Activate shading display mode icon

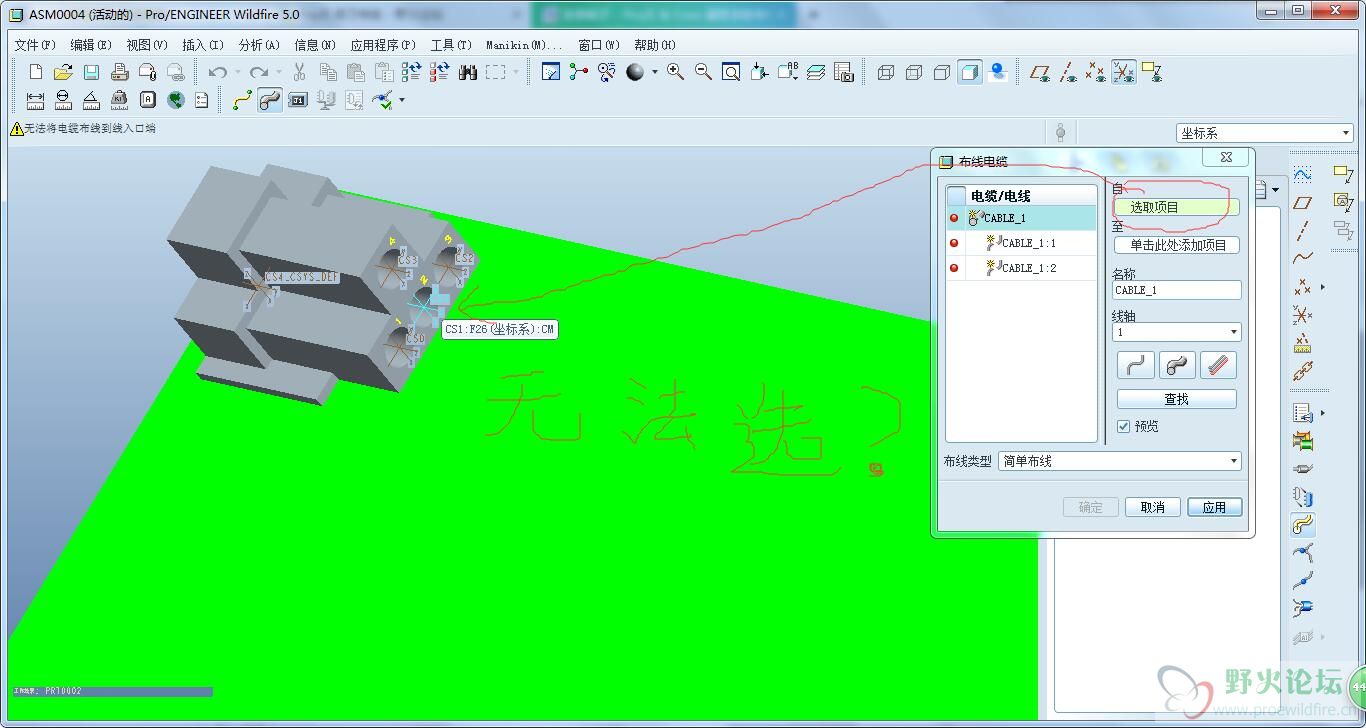tap(970, 72)
